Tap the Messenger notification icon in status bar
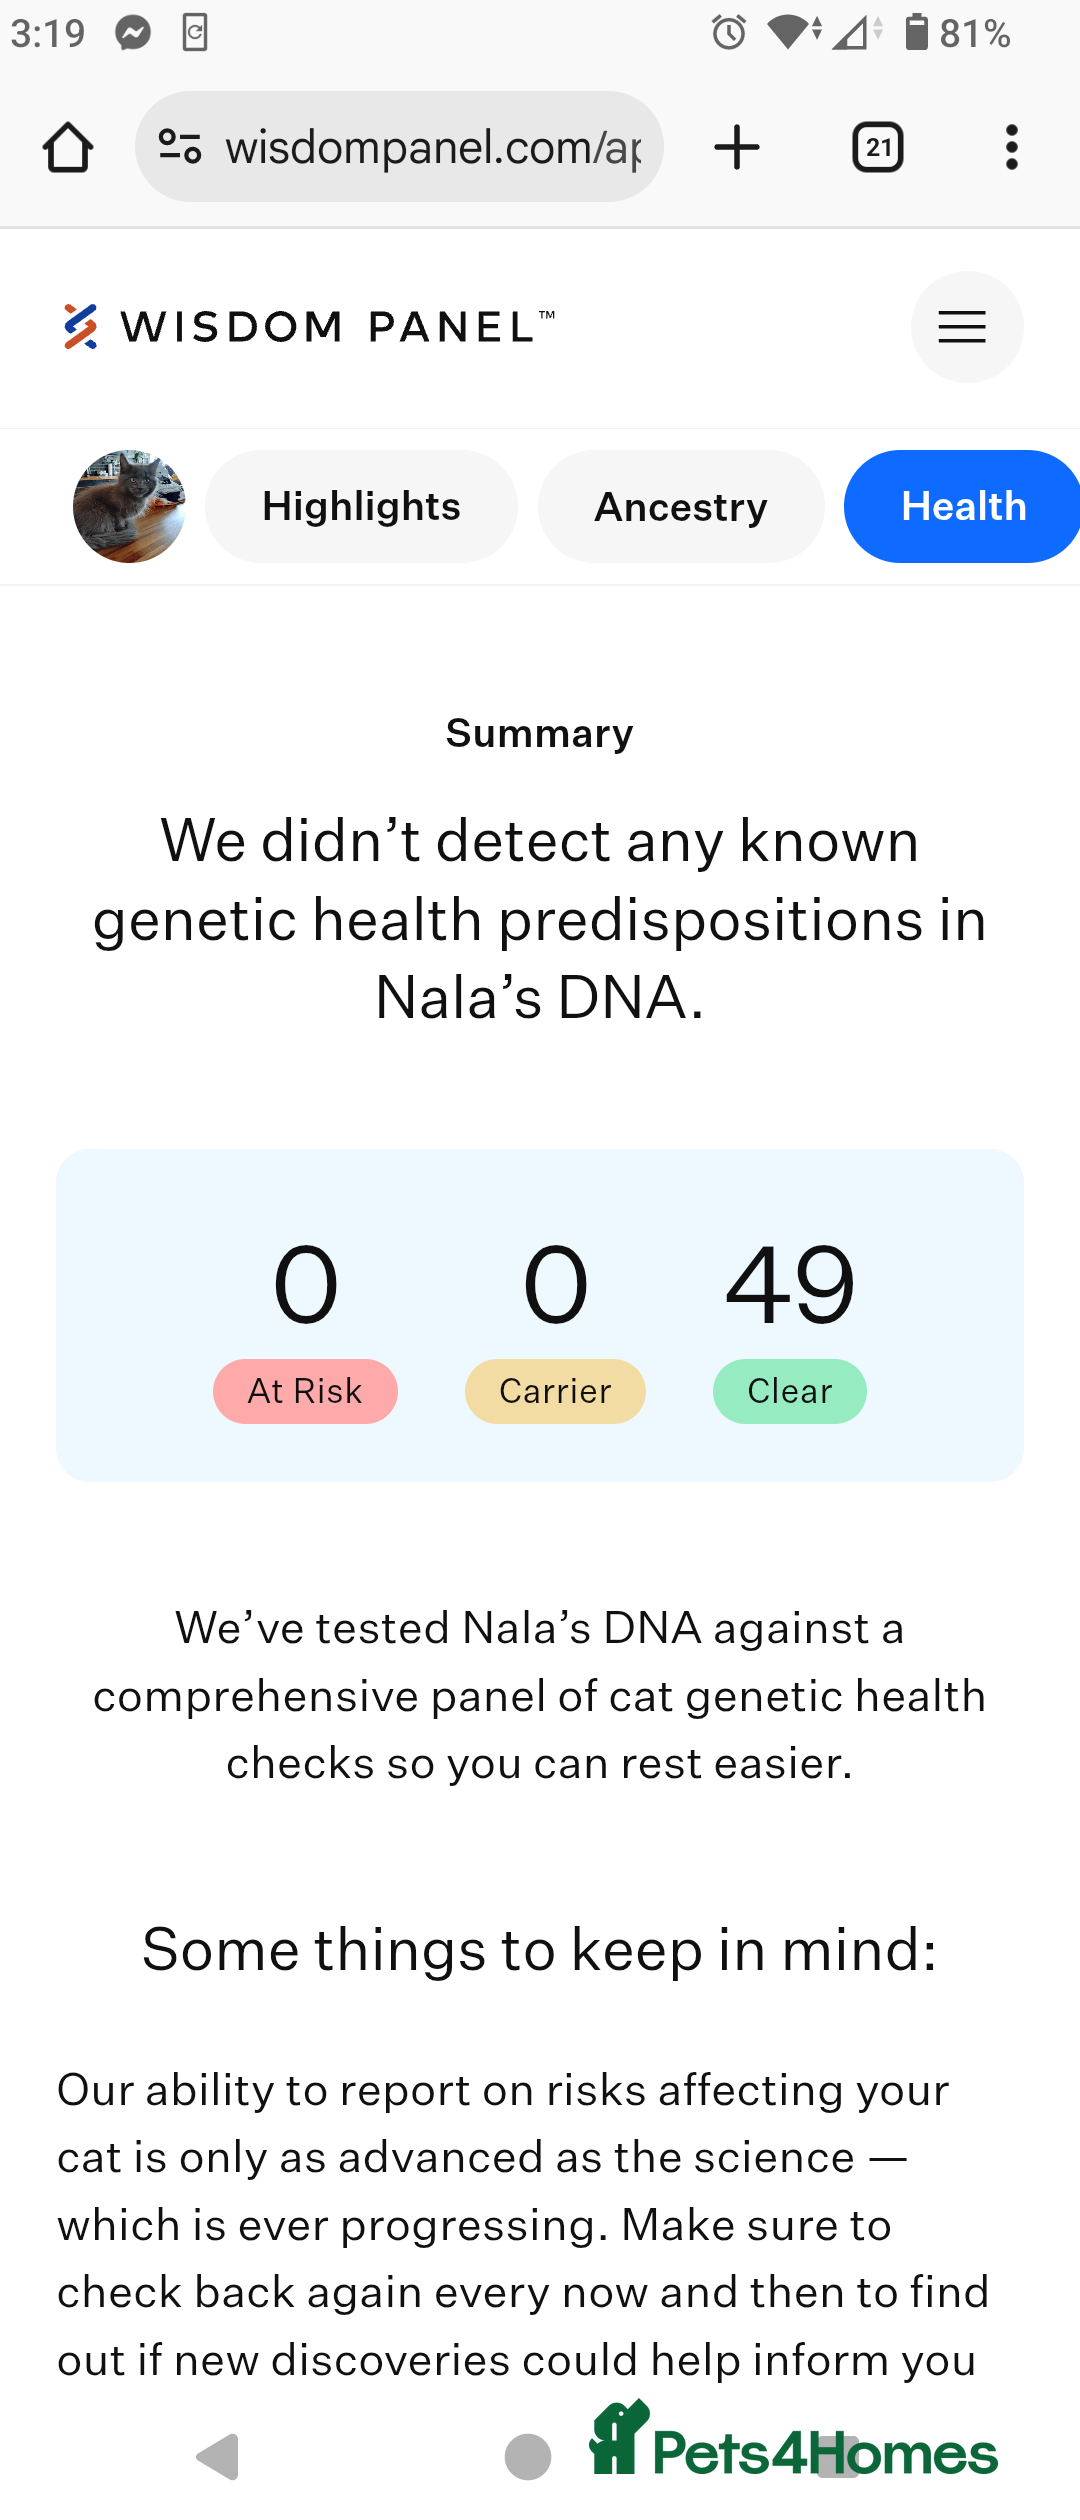This screenshot has height=2520, width=1080. click(133, 33)
